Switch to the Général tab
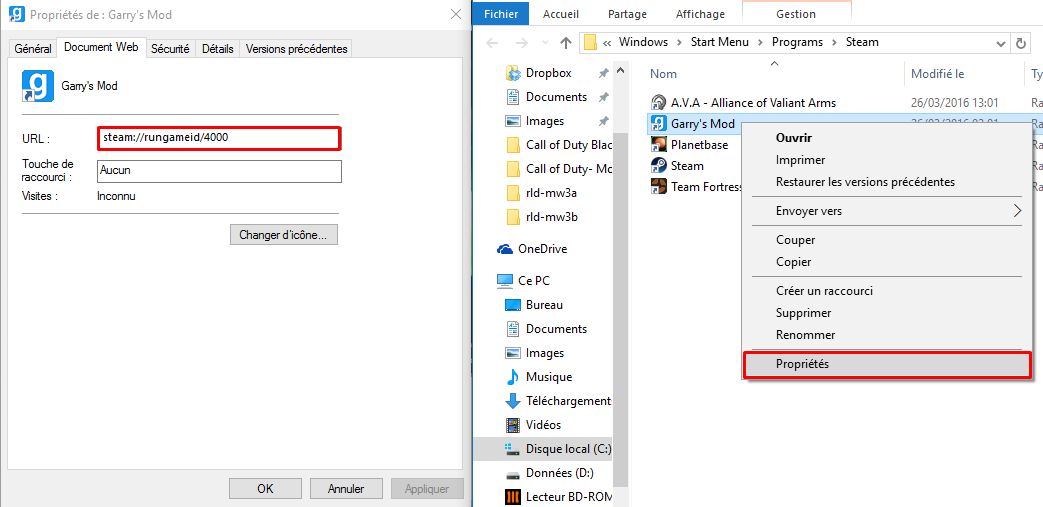The width and height of the screenshot is (1043, 507). click(x=33, y=49)
